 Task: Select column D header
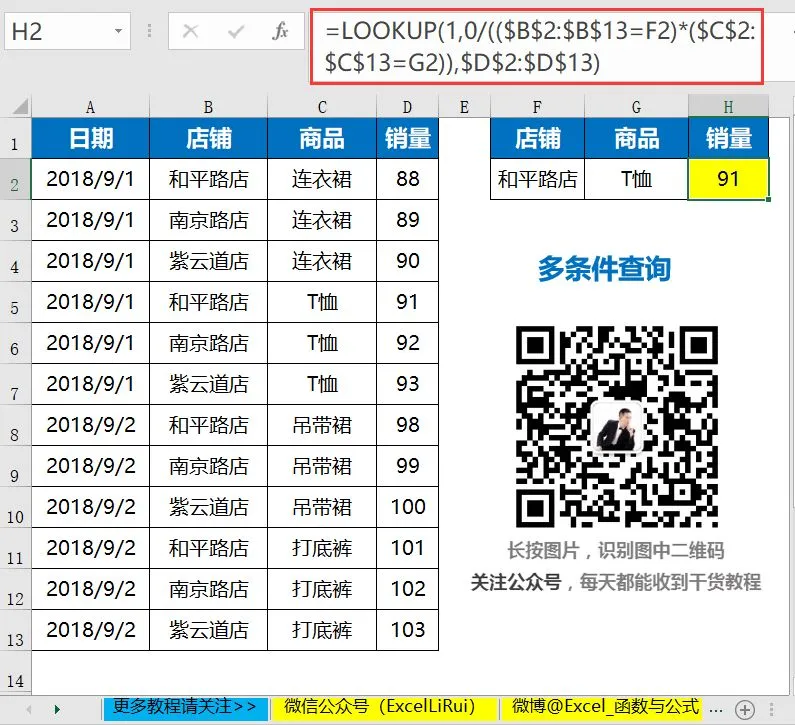click(x=407, y=107)
